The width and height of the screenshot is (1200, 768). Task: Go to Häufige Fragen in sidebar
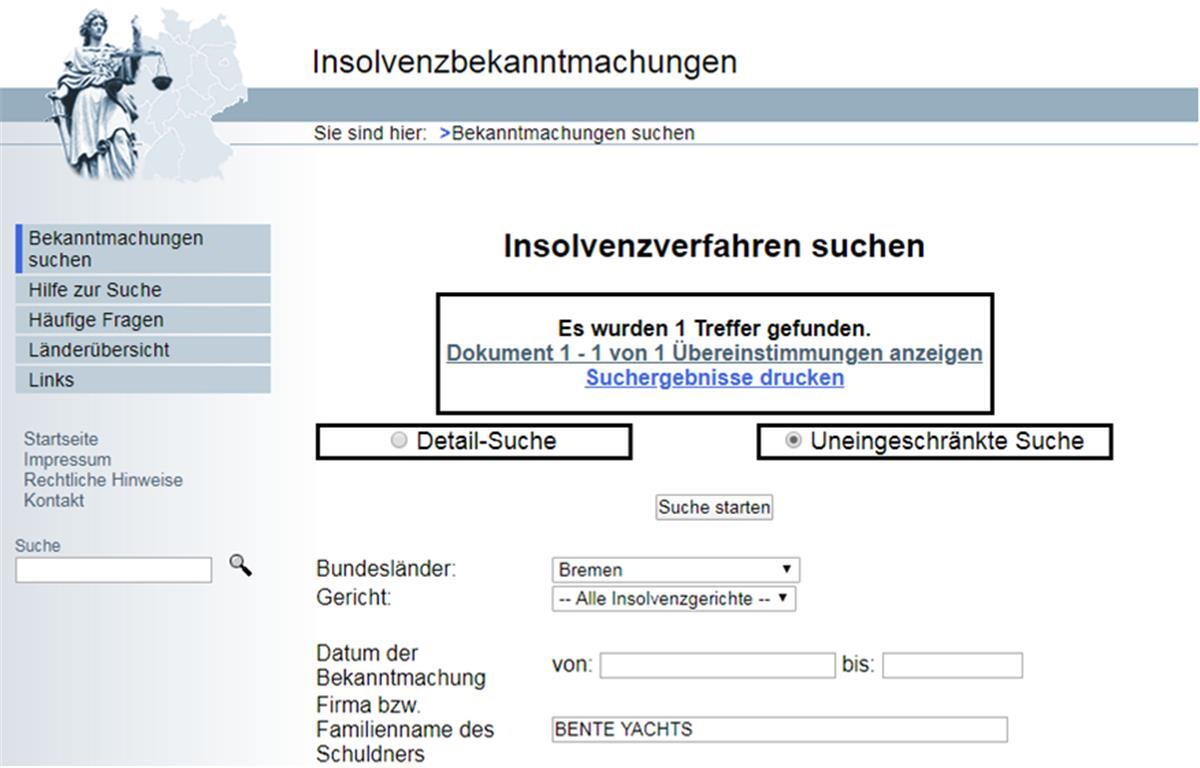pos(96,320)
